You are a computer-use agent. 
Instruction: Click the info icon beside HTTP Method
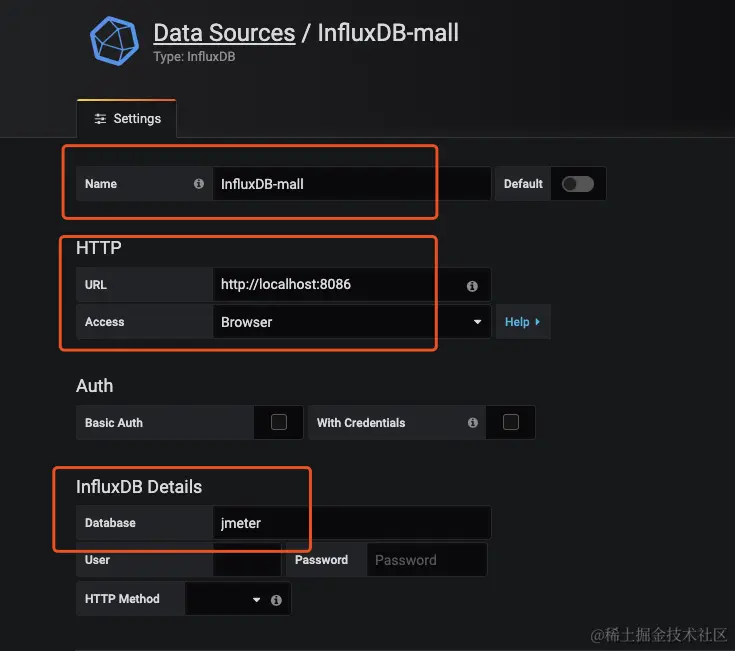pyautogui.click(x=276, y=600)
